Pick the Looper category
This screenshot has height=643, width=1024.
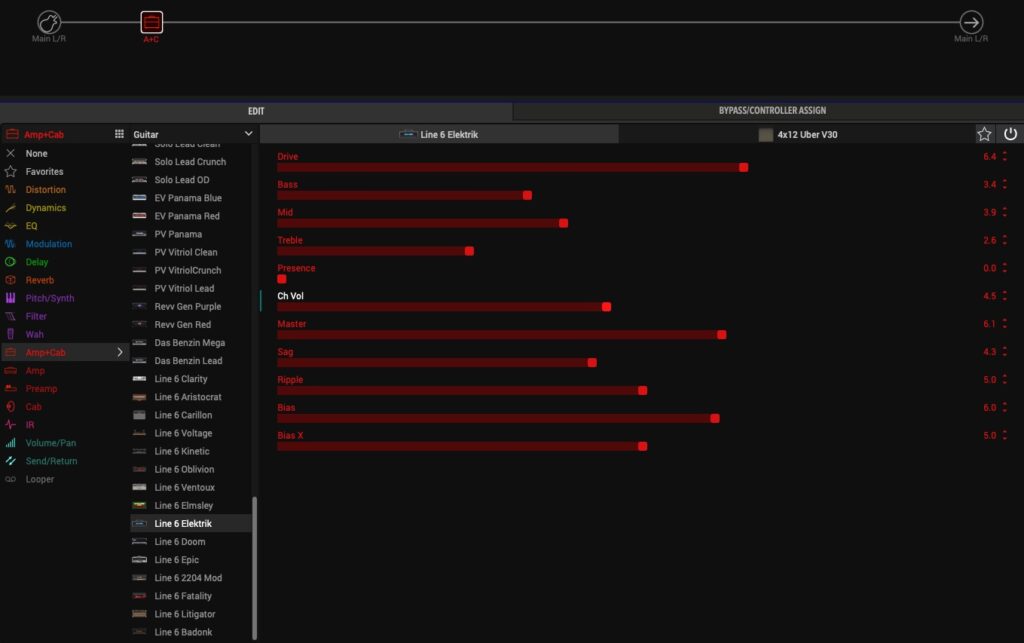[x=40, y=479]
